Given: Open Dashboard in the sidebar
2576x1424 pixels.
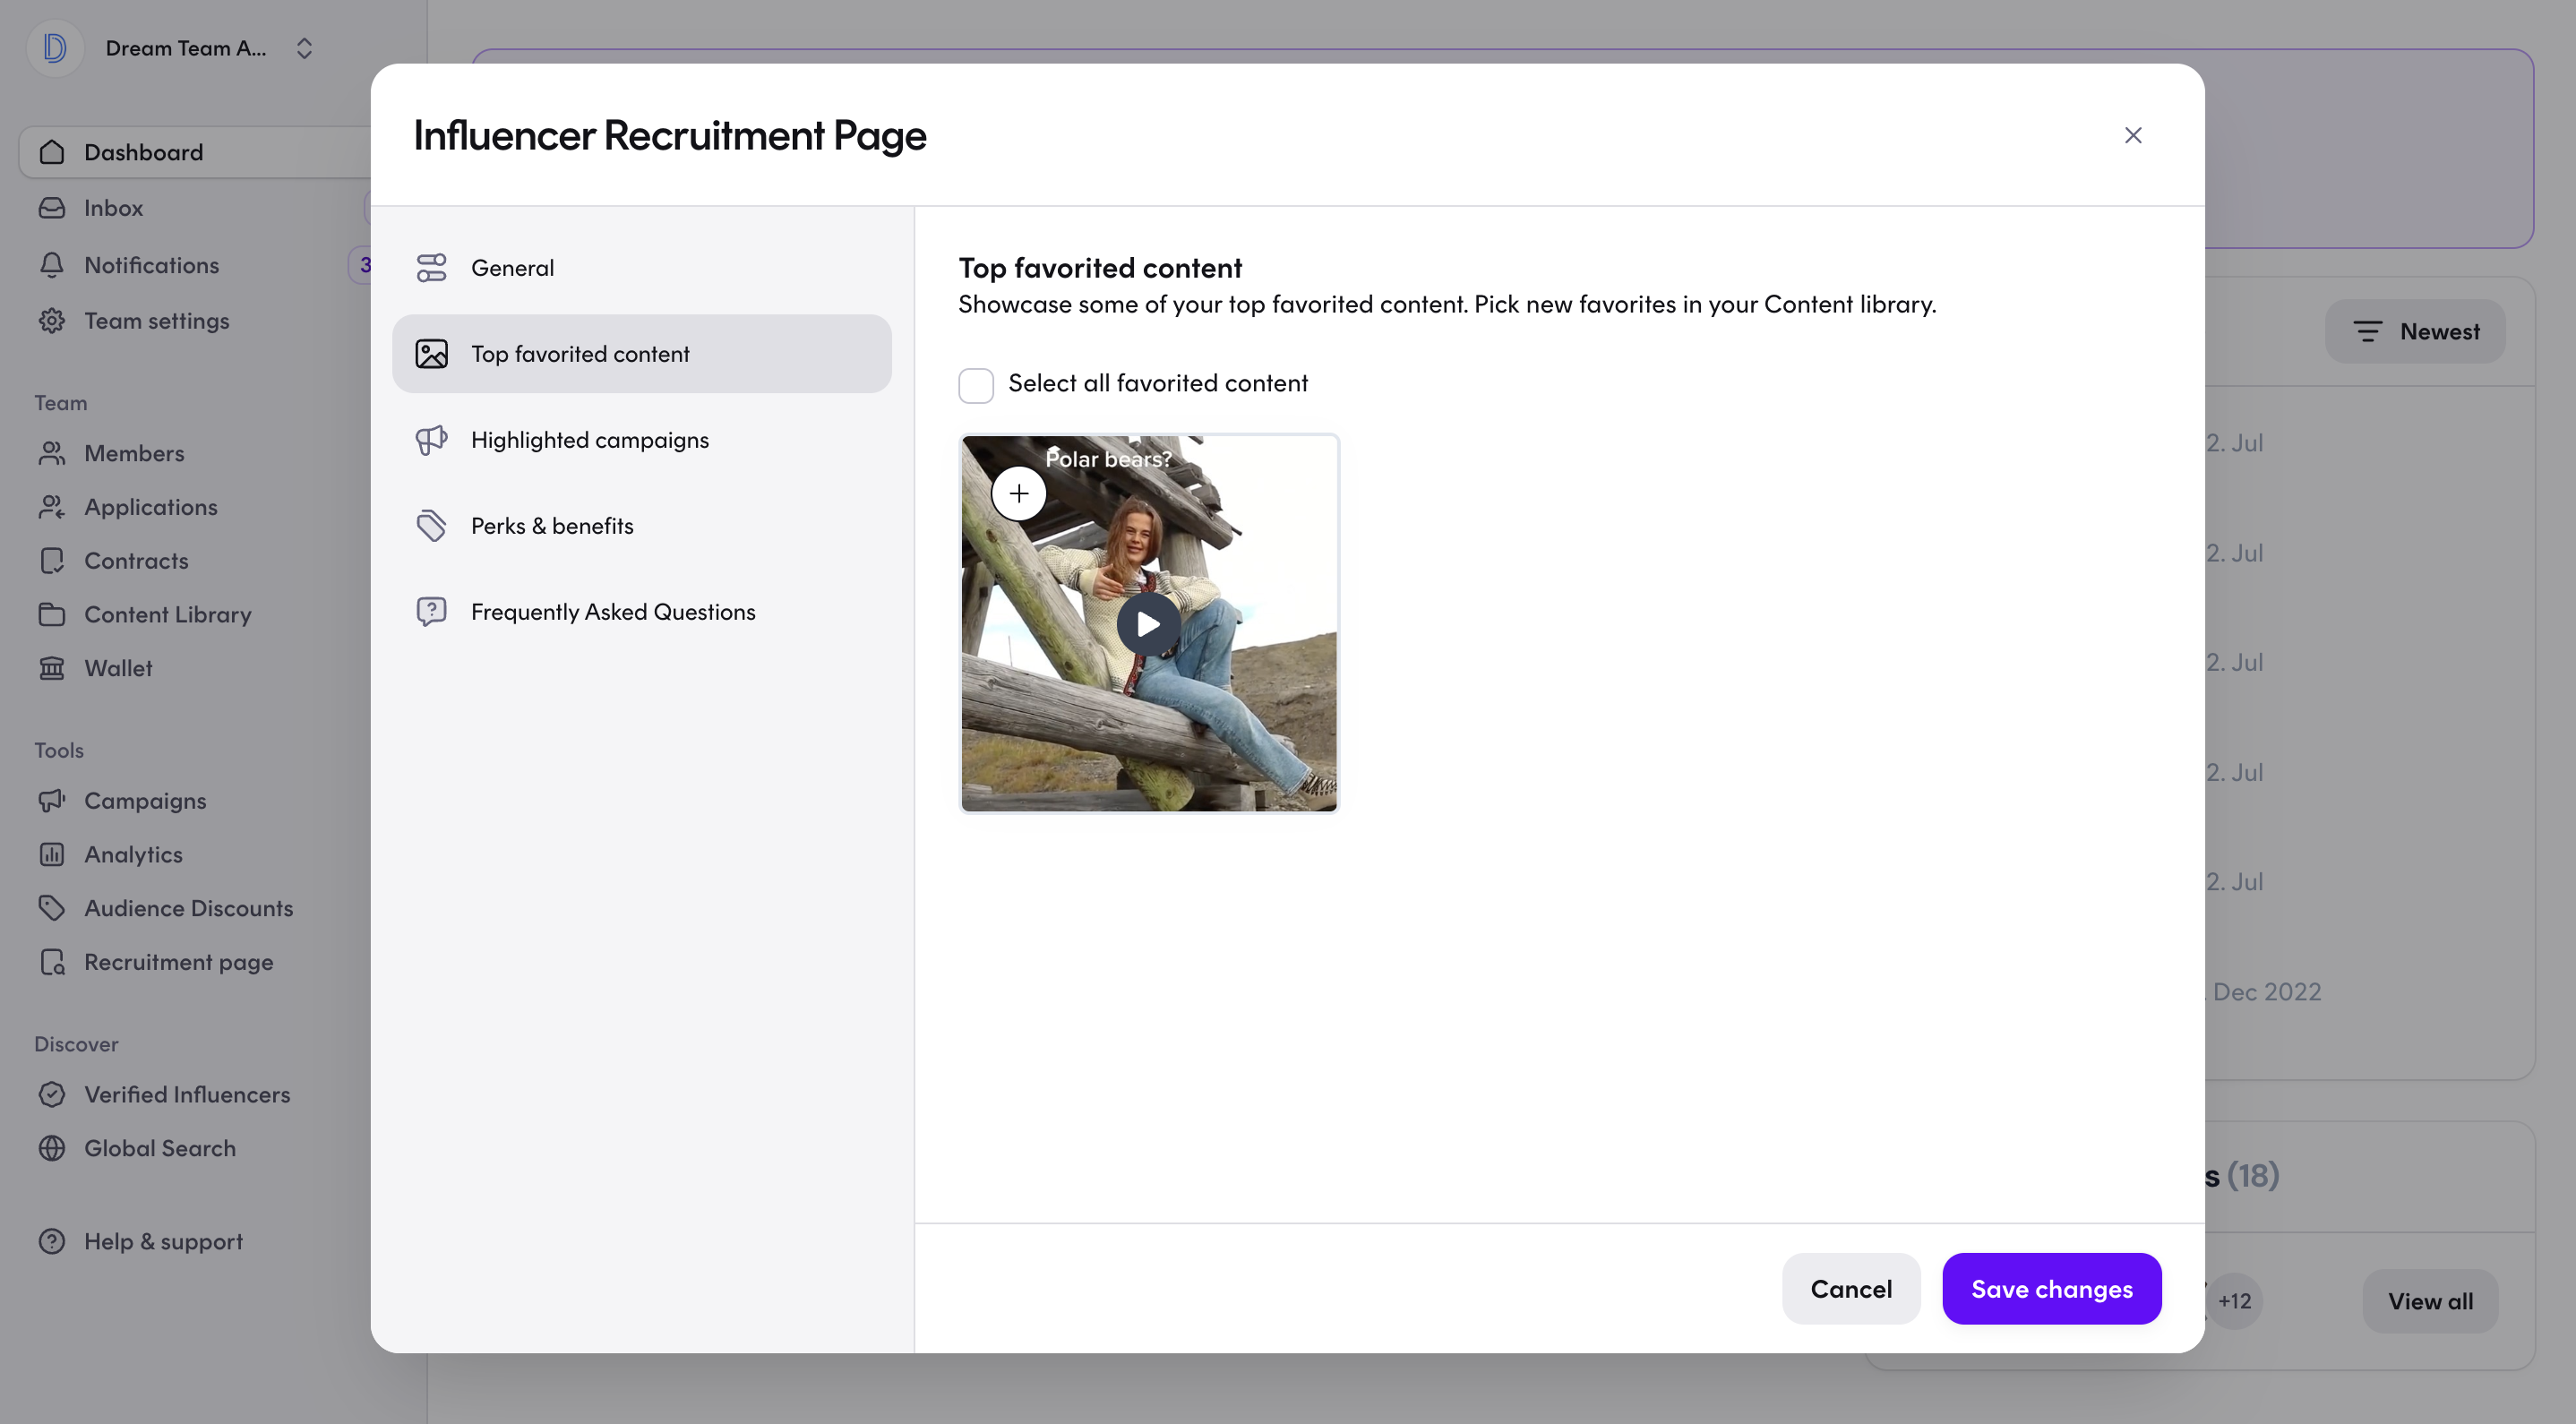Looking at the screenshot, I should tap(196, 152).
